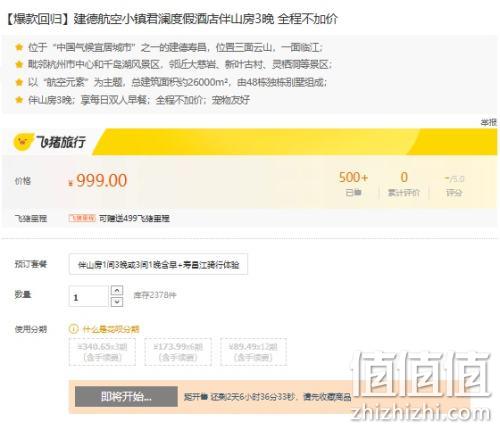Viewport: 500px width, 430px height.
Task: Increase quantity with the up arrow
Action: [117, 290]
